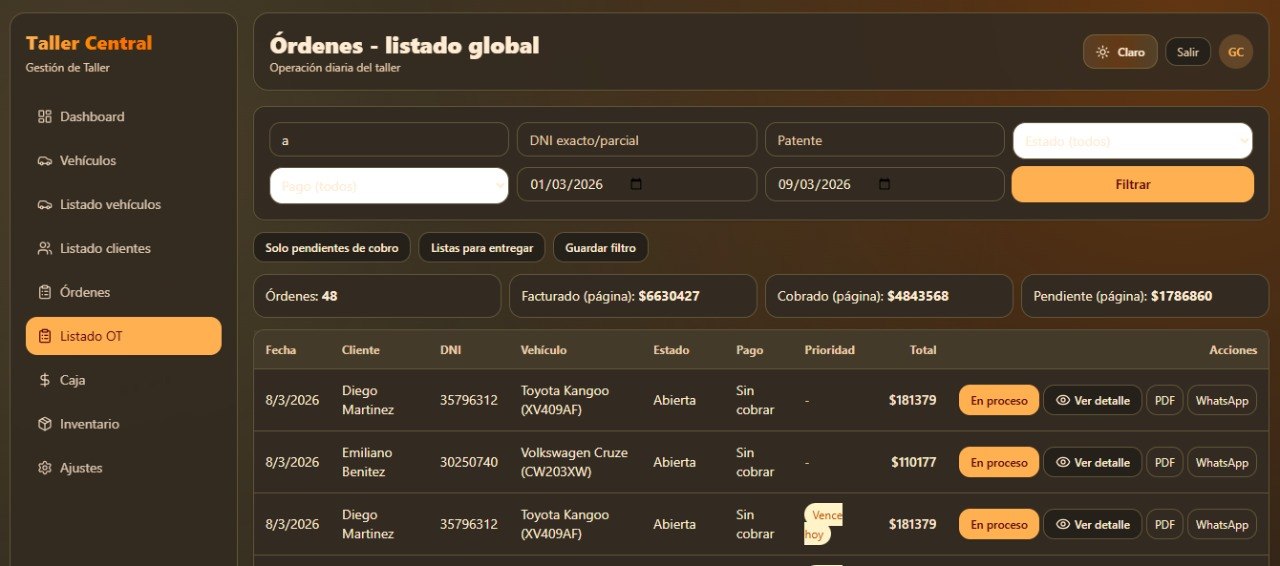Expand the Pago (todos) dropdown

tap(388, 186)
